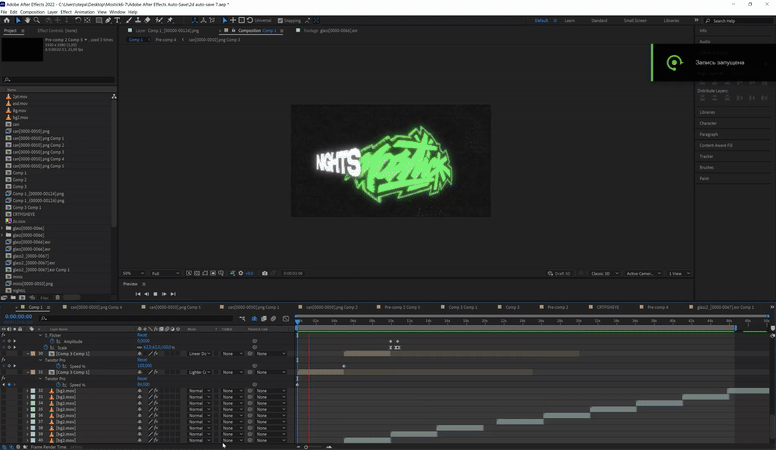The image size is (776, 450).
Task: Select the Rotation tool
Action: coord(78,20)
